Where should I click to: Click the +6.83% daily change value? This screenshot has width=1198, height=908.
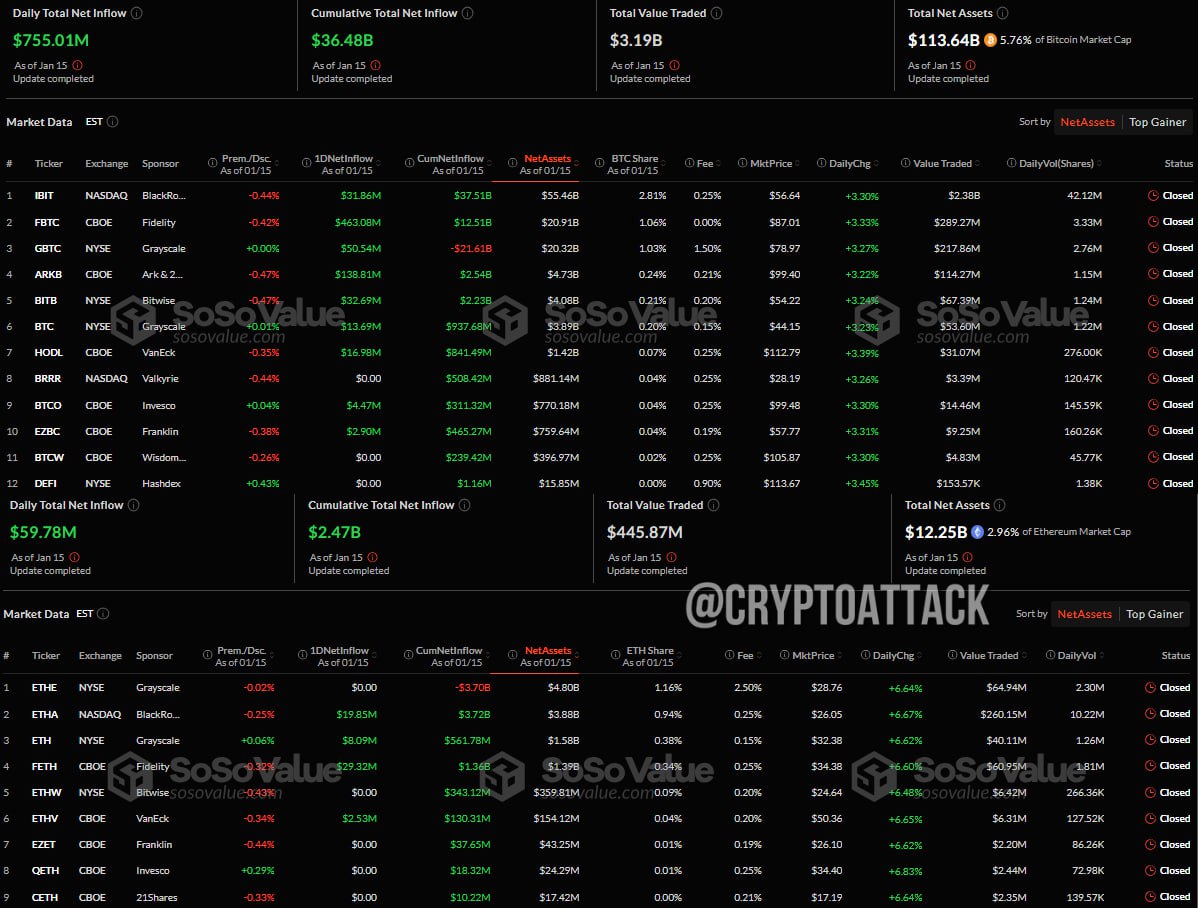tap(905, 871)
